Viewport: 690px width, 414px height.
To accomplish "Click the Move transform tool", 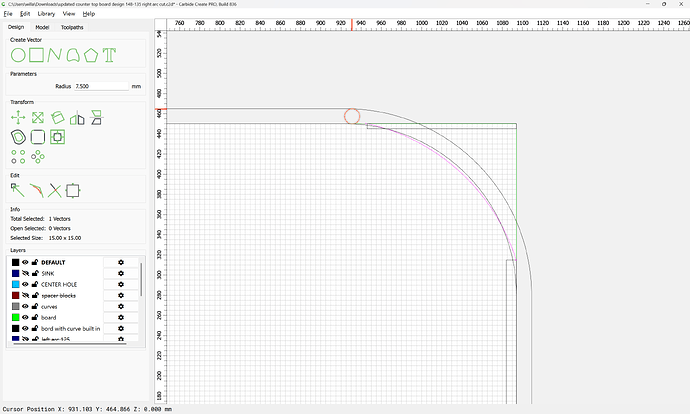I will click(x=17, y=118).
